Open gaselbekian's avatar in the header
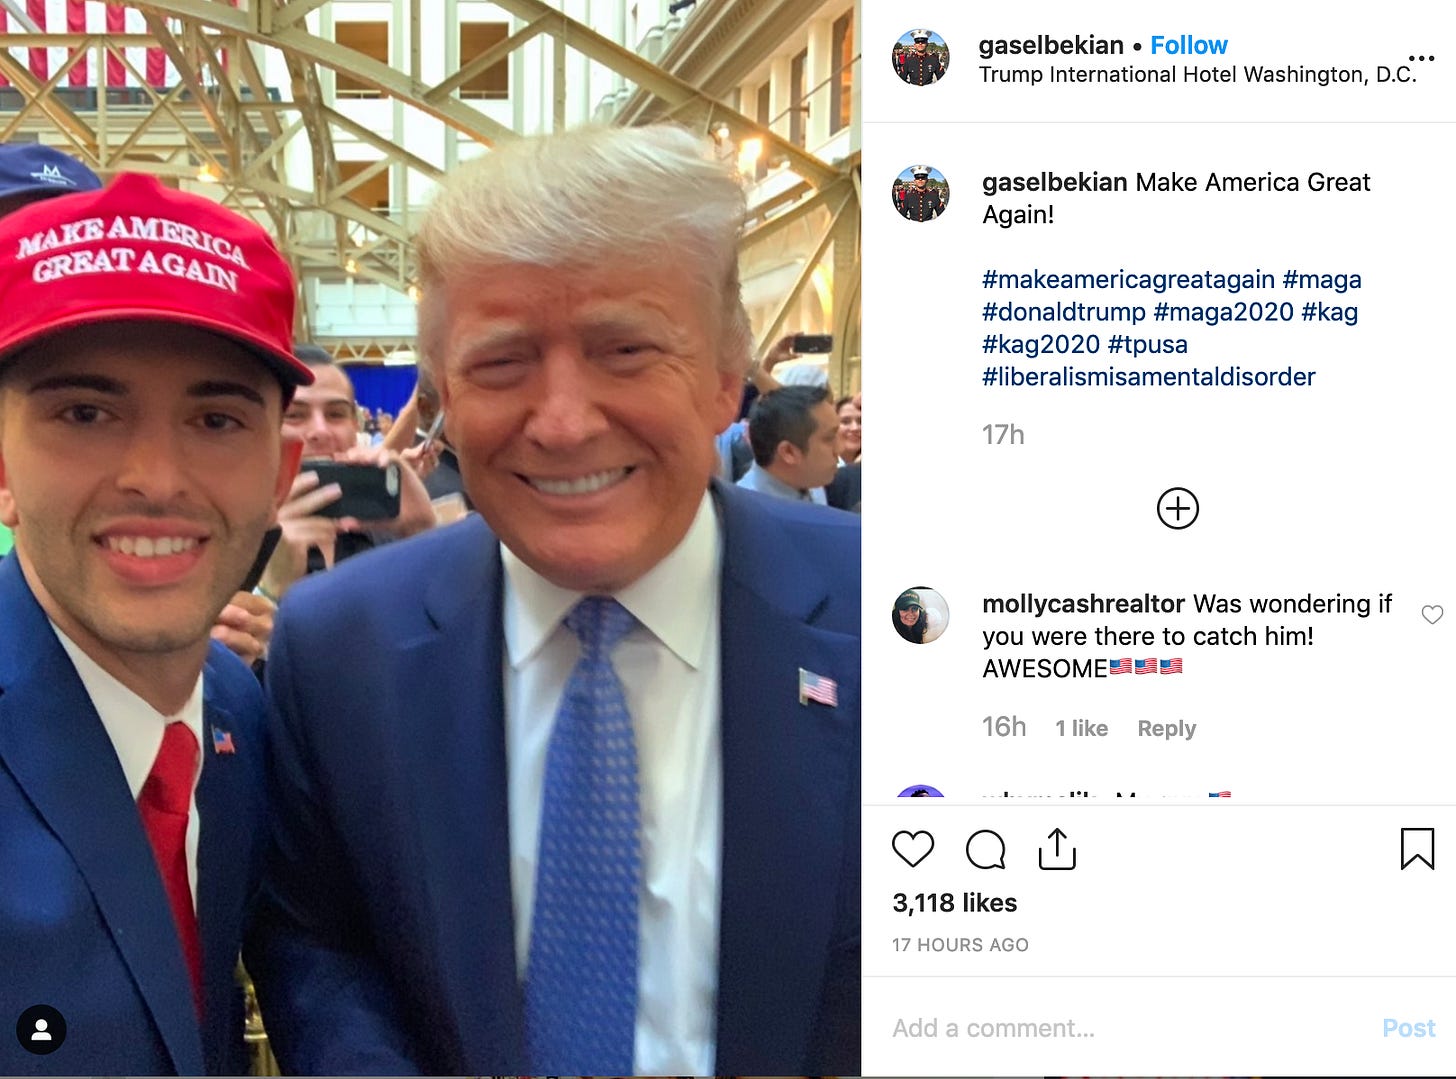1456x1079 pixels. 920,58
